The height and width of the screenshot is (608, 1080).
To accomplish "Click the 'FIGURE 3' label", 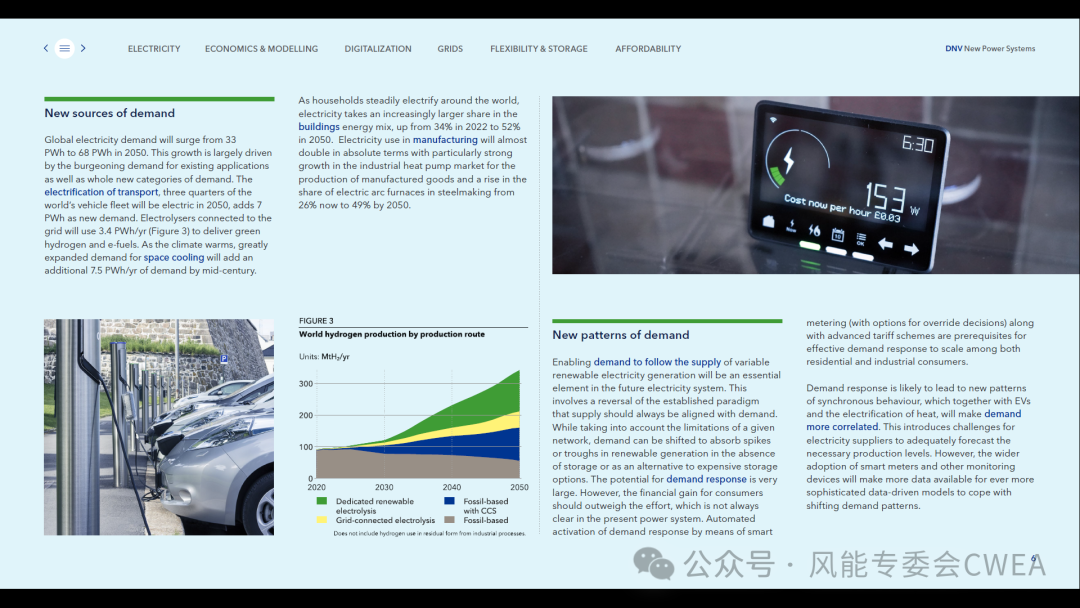I will click(x=316, y=321).
